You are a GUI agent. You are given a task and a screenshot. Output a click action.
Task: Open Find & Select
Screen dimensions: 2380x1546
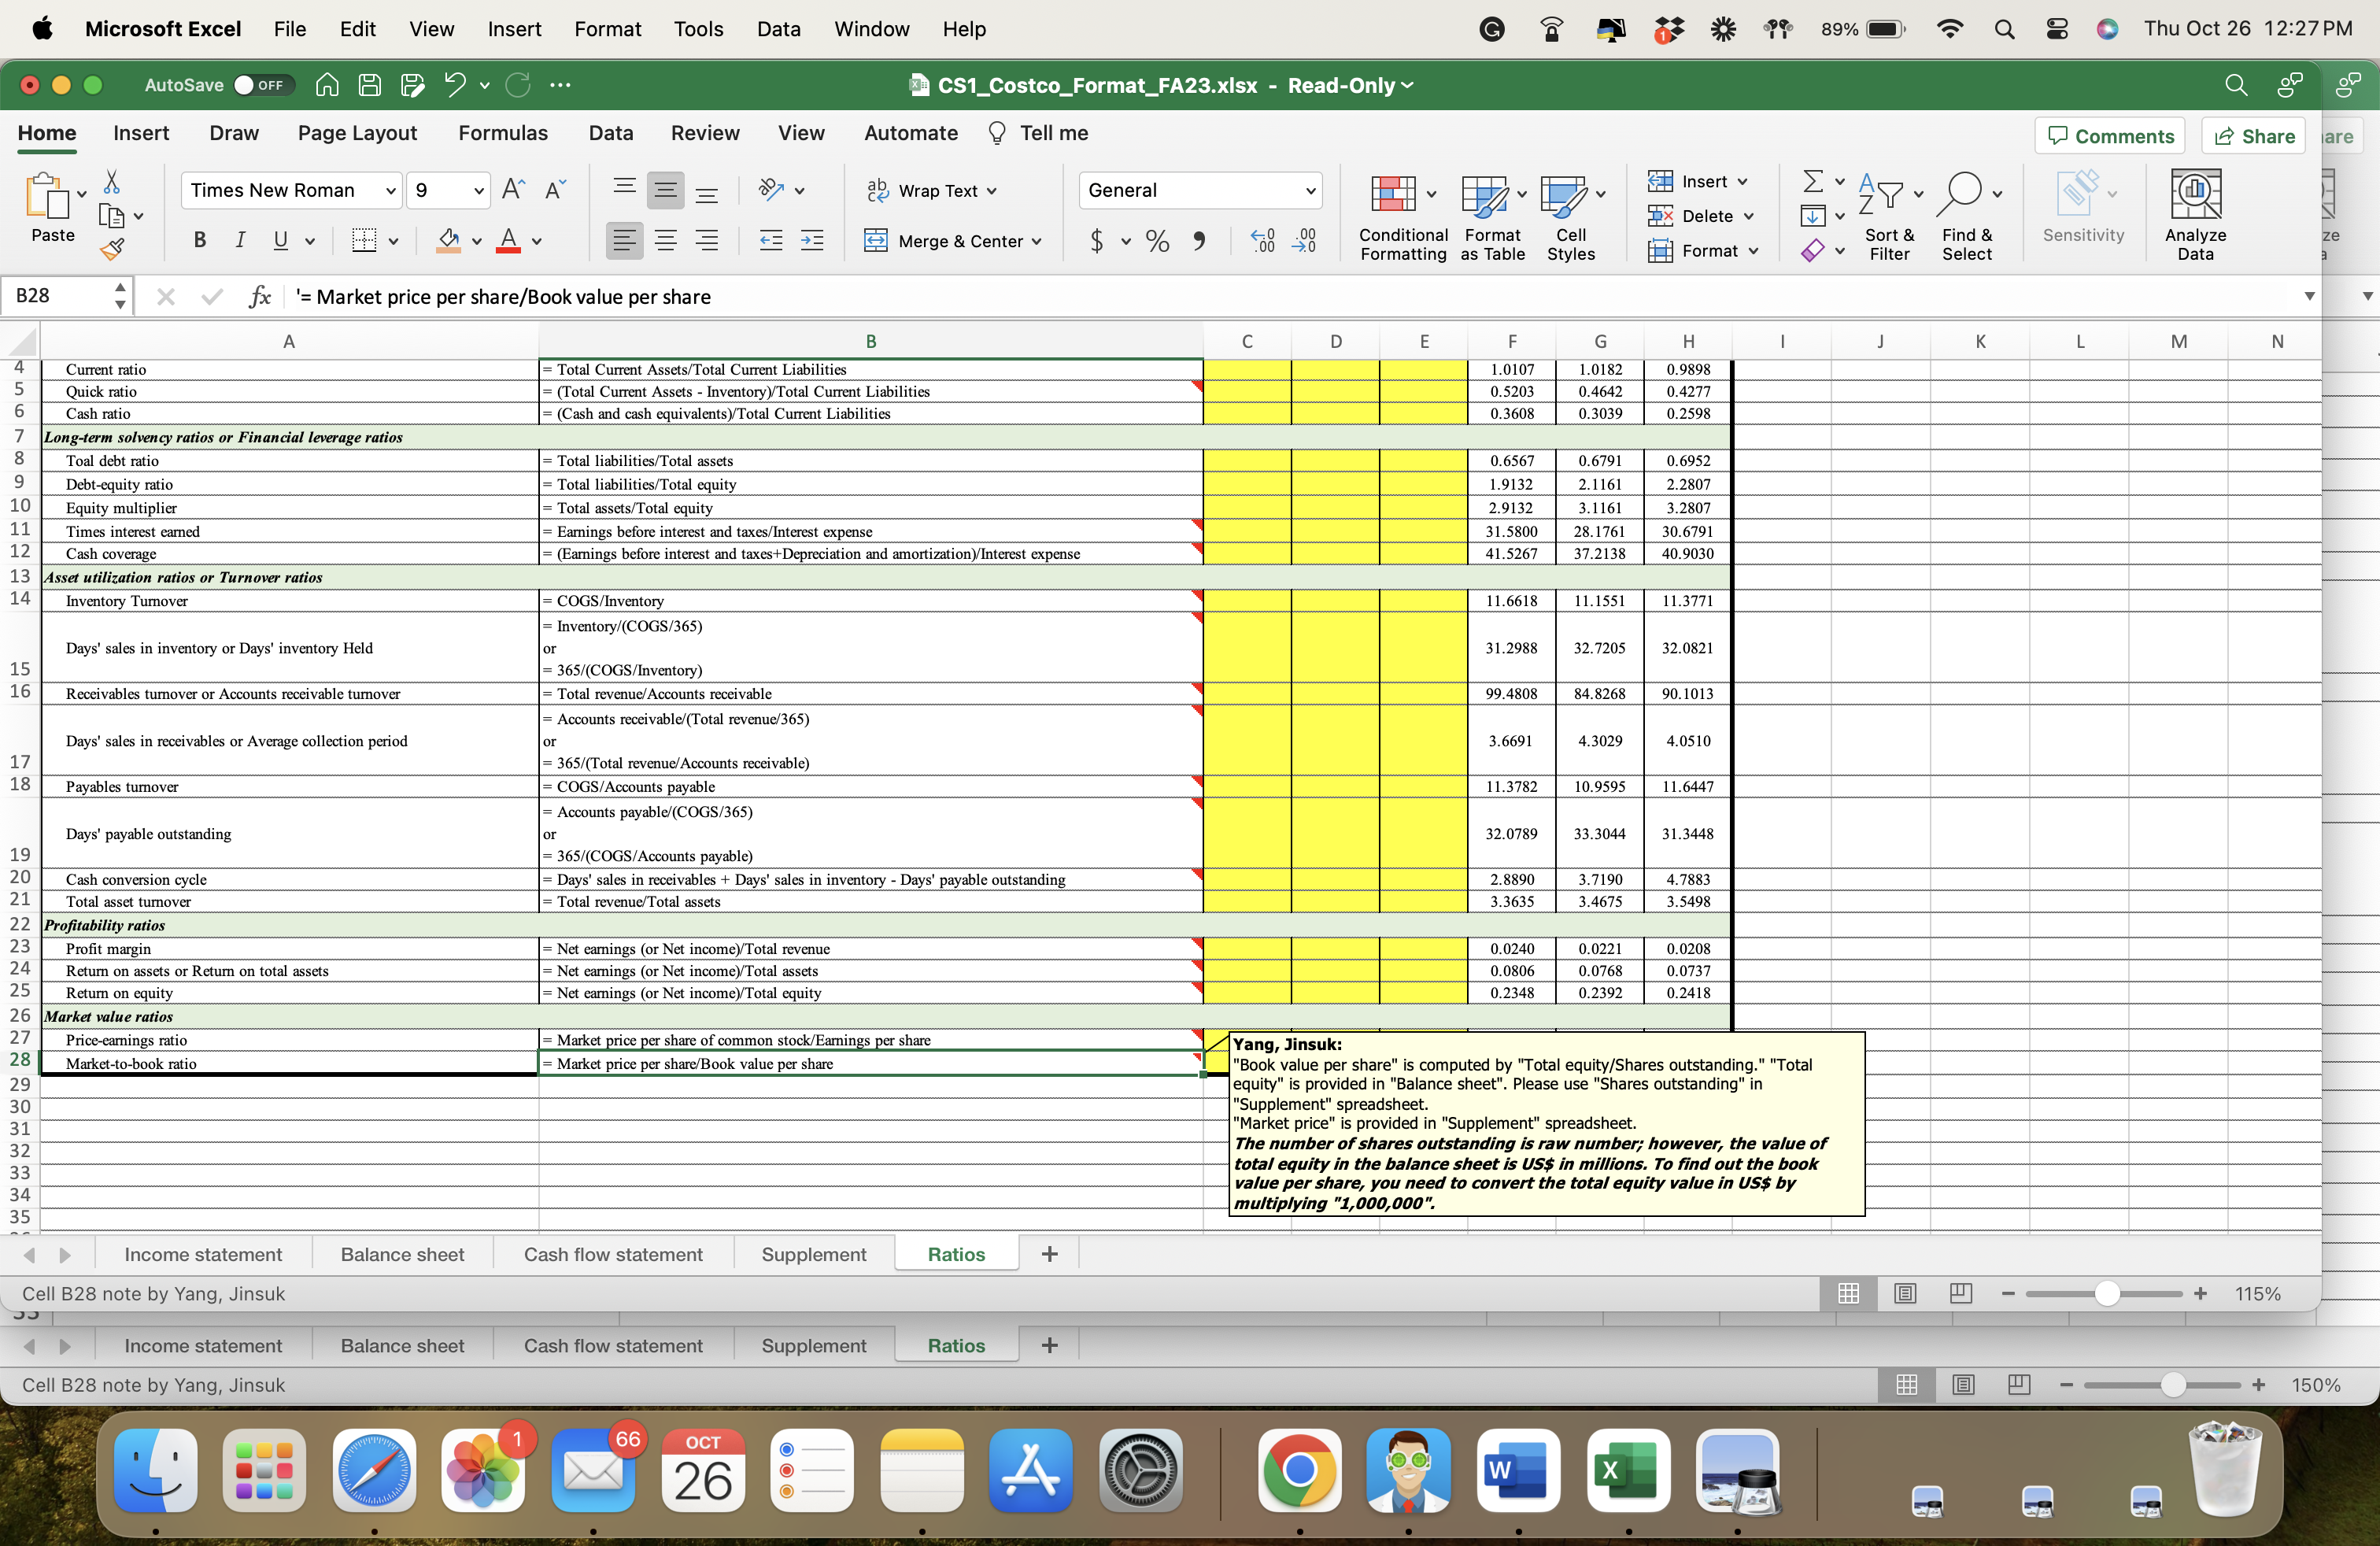(1967, 217)
